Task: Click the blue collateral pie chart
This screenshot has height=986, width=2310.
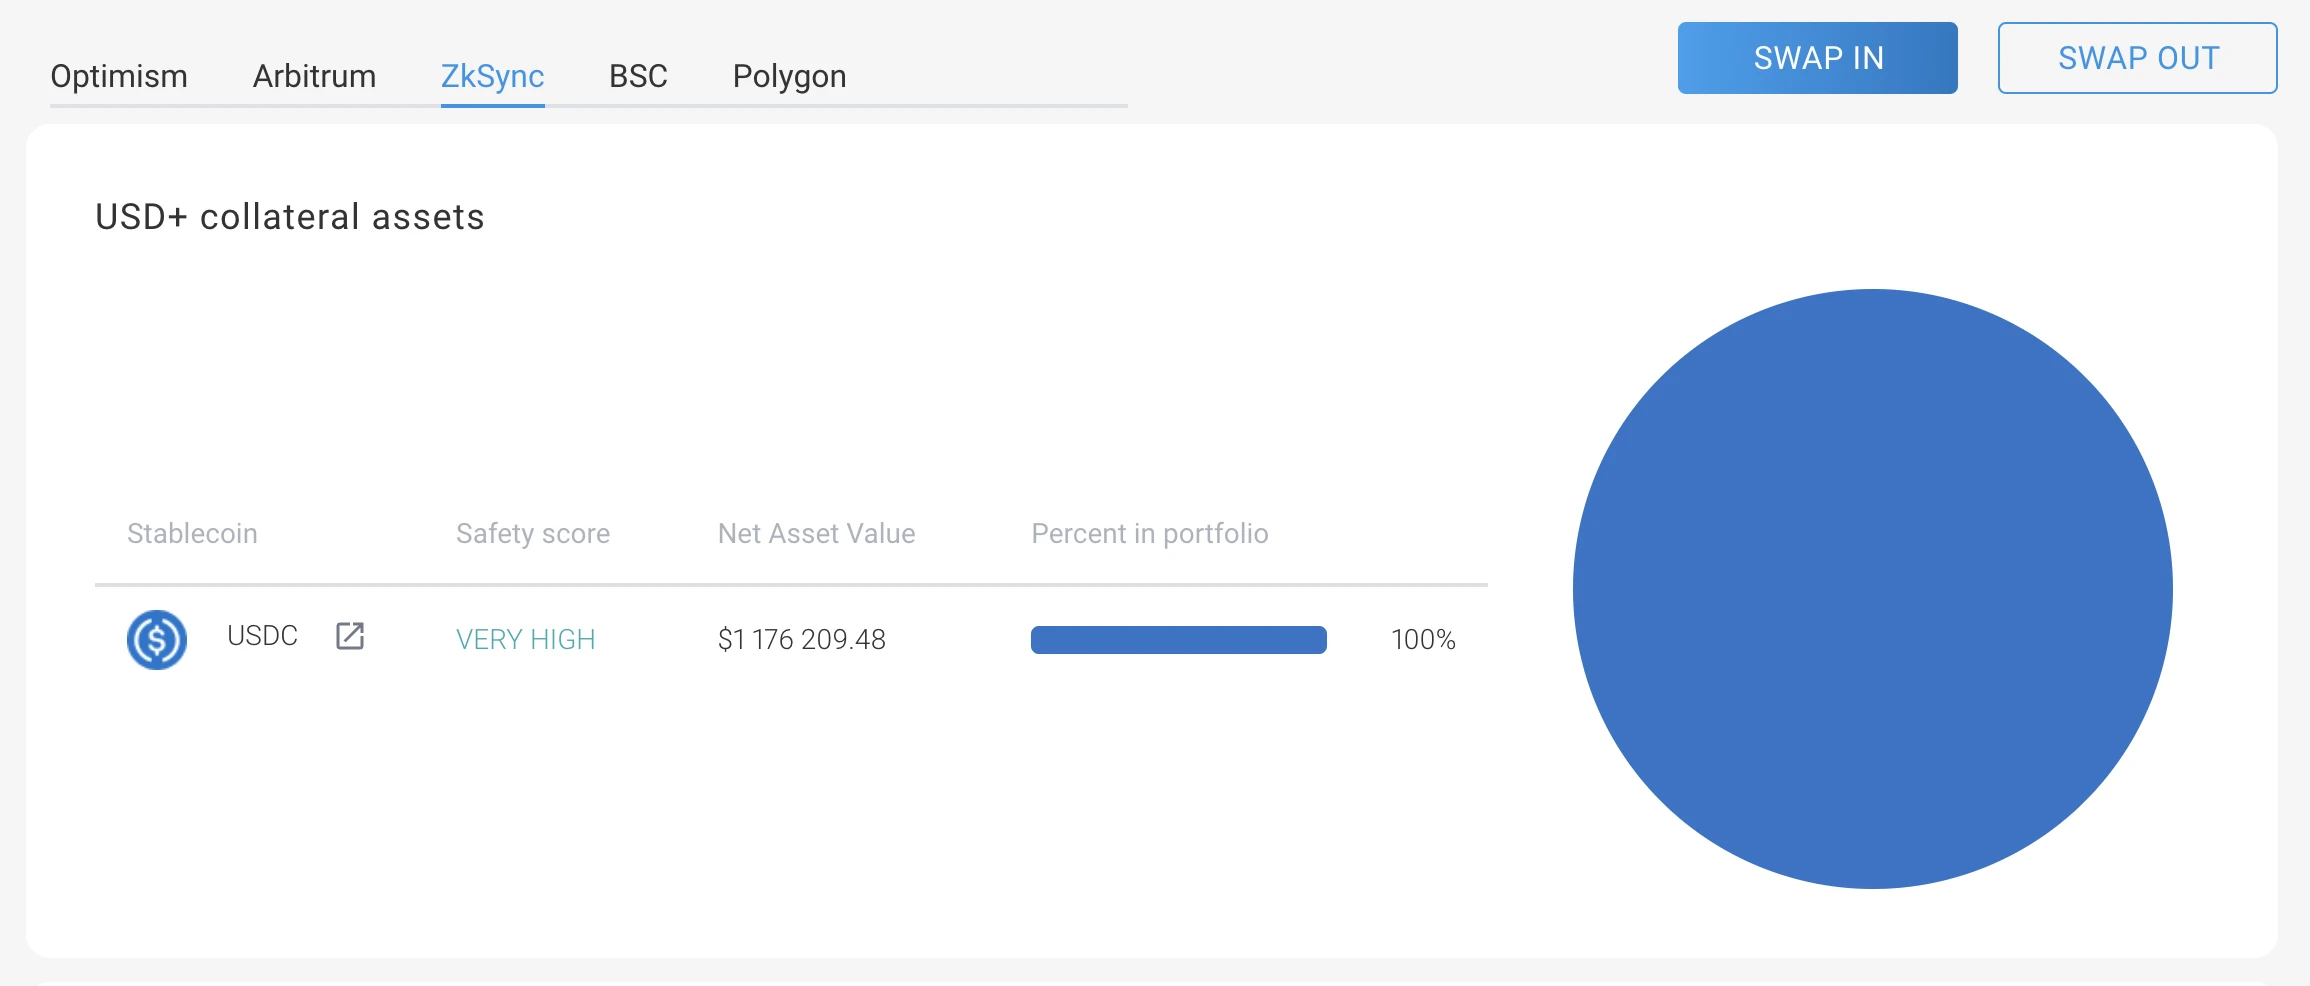Action: tap(1872, 589)
